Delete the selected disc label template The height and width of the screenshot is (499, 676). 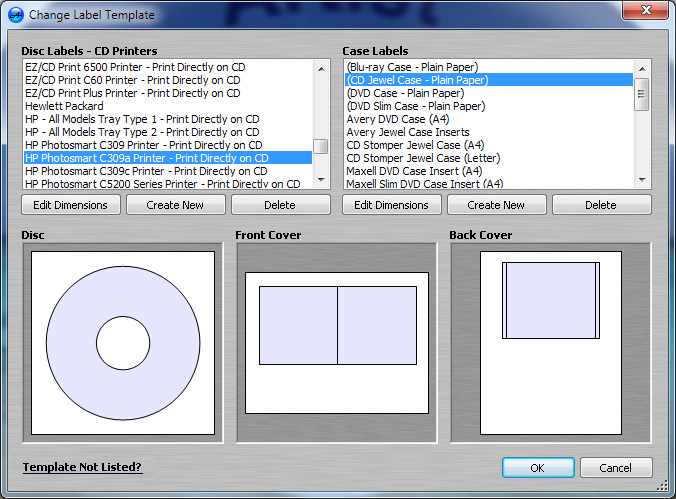pyautogui.click(x=280, y=205)
